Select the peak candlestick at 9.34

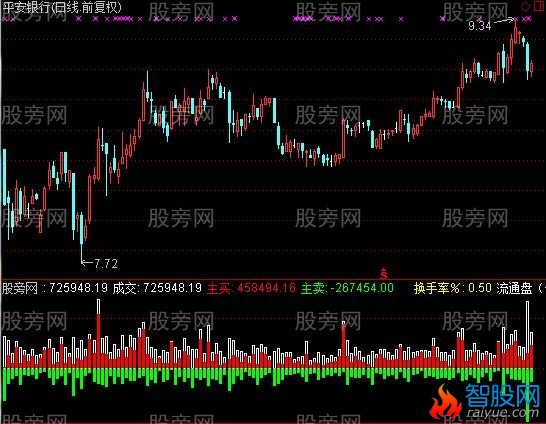[516, 35]
